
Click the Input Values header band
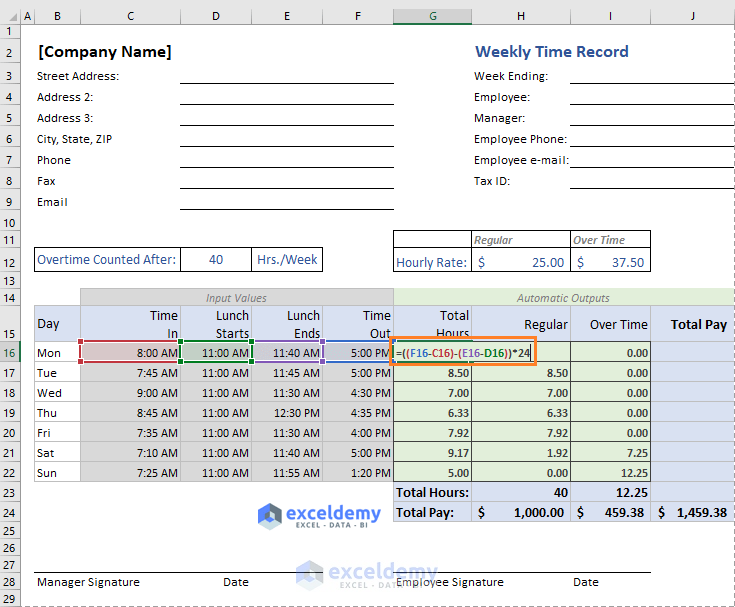tap(237, 298)
